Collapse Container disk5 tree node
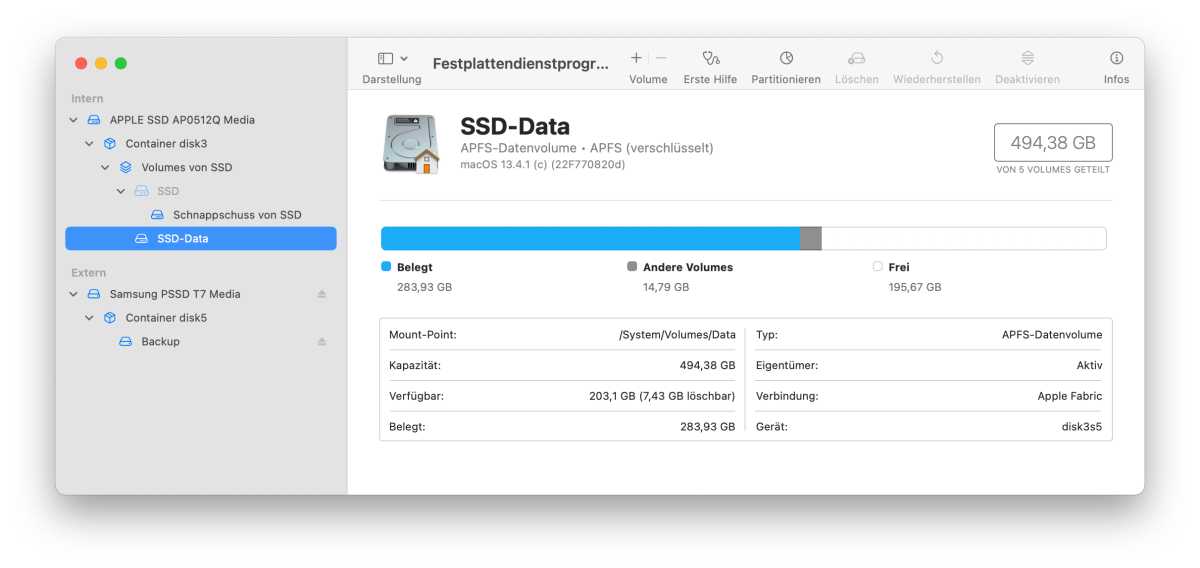 click(89, 318)
